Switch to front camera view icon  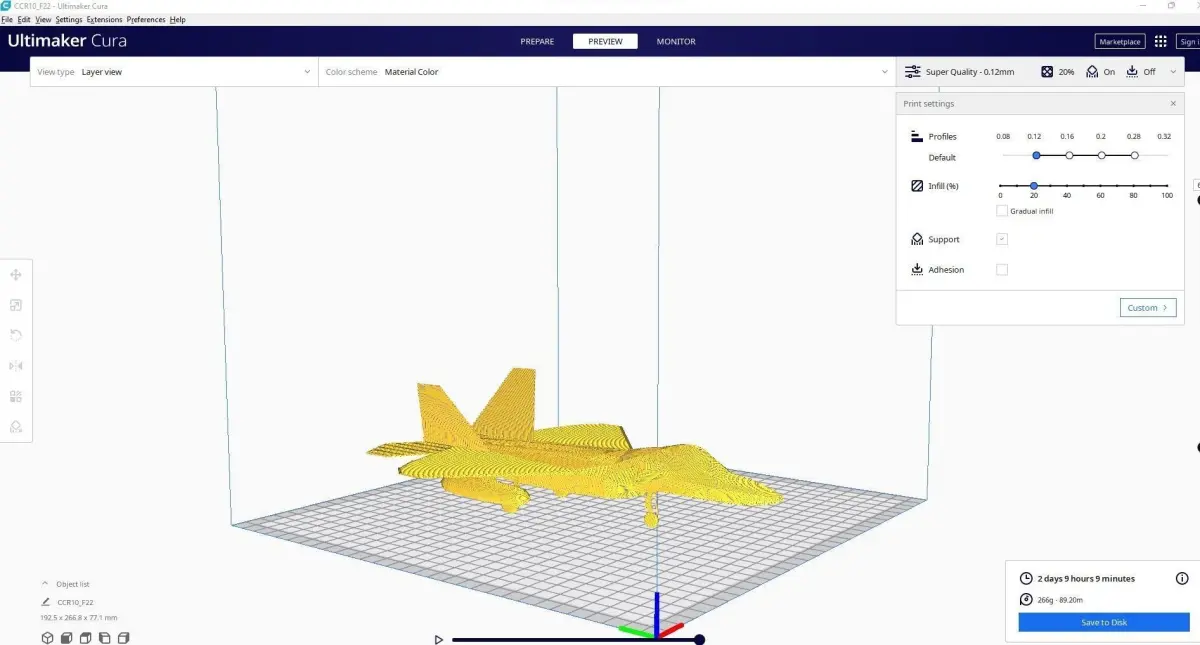tap(66, 638)
